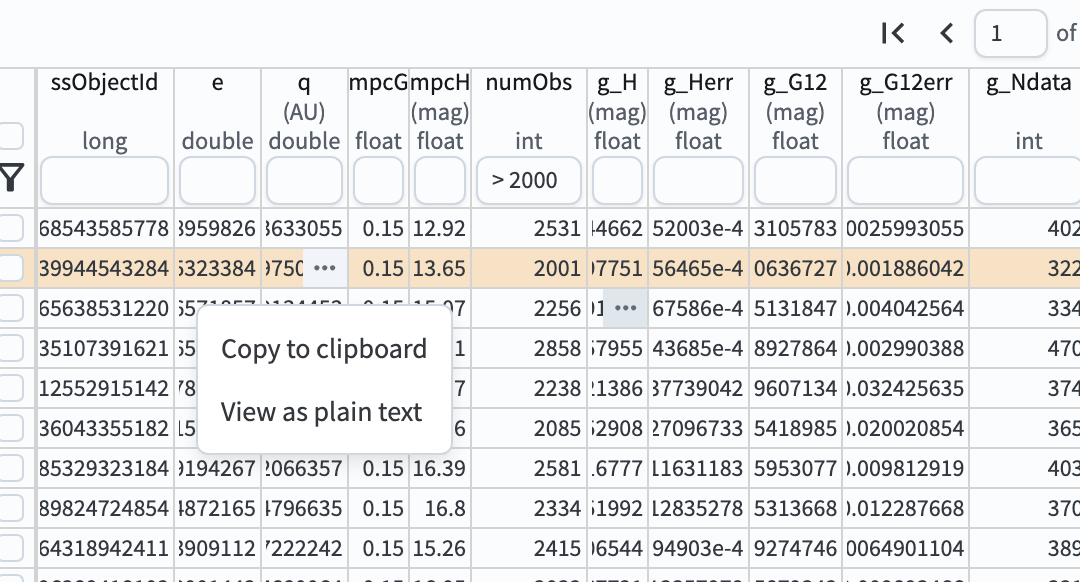Select row checkbox for 85329323184

[12, 468]
